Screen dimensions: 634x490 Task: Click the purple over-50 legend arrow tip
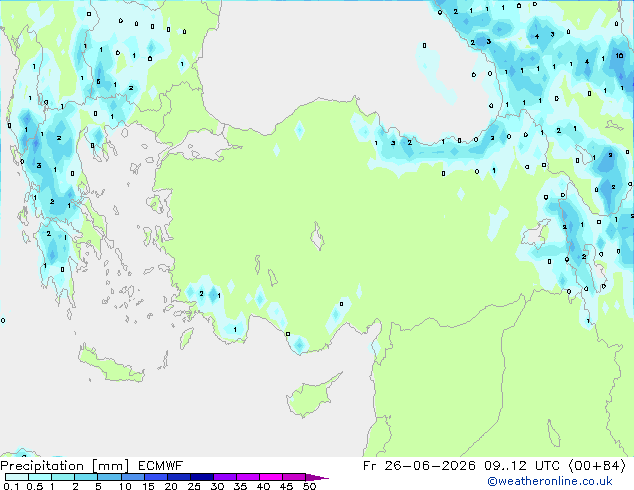(x=317, y=477)
